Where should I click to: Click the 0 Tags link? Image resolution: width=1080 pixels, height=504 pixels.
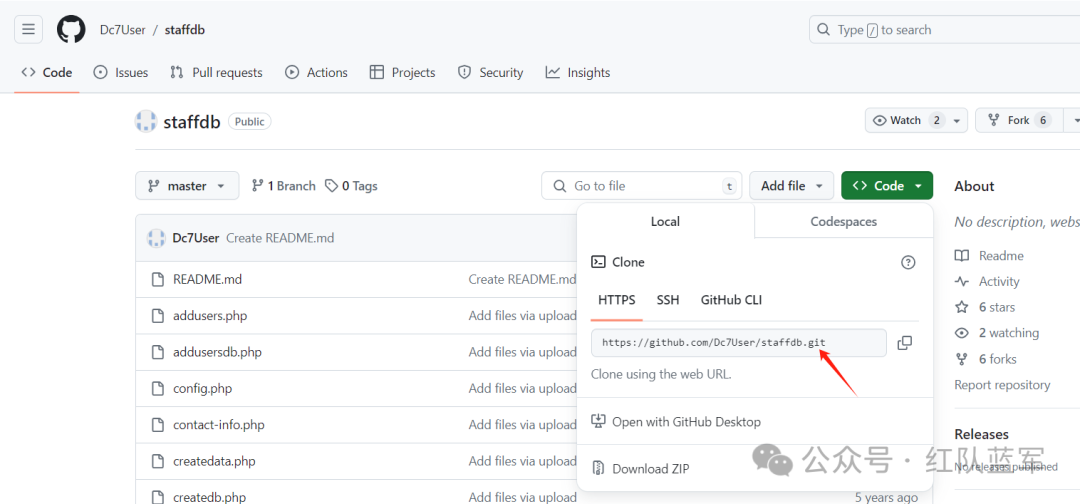click(x=351, y=186)
